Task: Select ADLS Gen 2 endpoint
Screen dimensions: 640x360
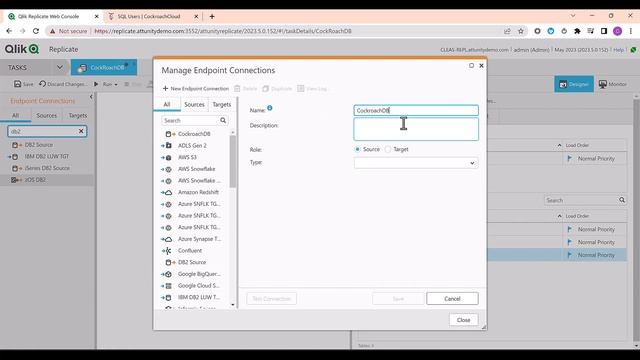Action: click(192, 146)
